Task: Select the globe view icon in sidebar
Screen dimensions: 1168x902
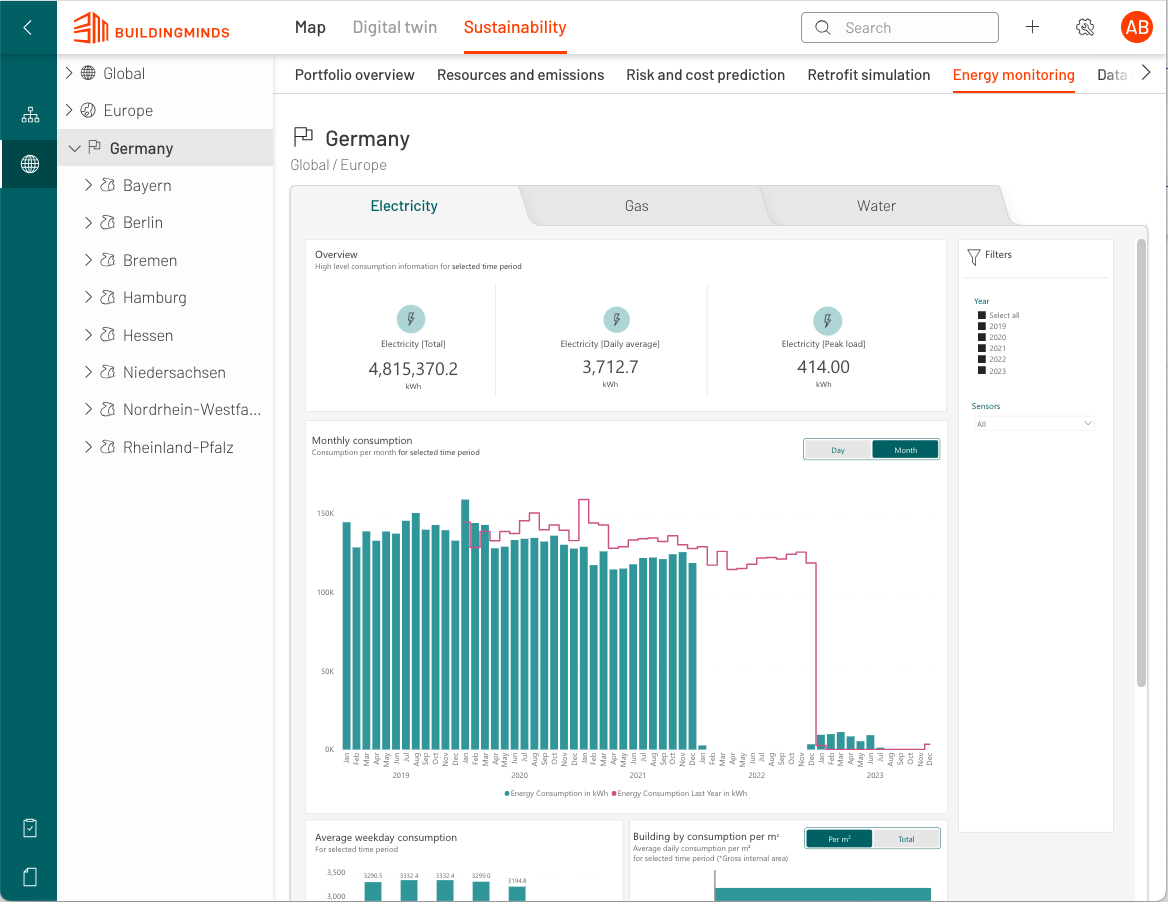Action: tap(30, 164)
